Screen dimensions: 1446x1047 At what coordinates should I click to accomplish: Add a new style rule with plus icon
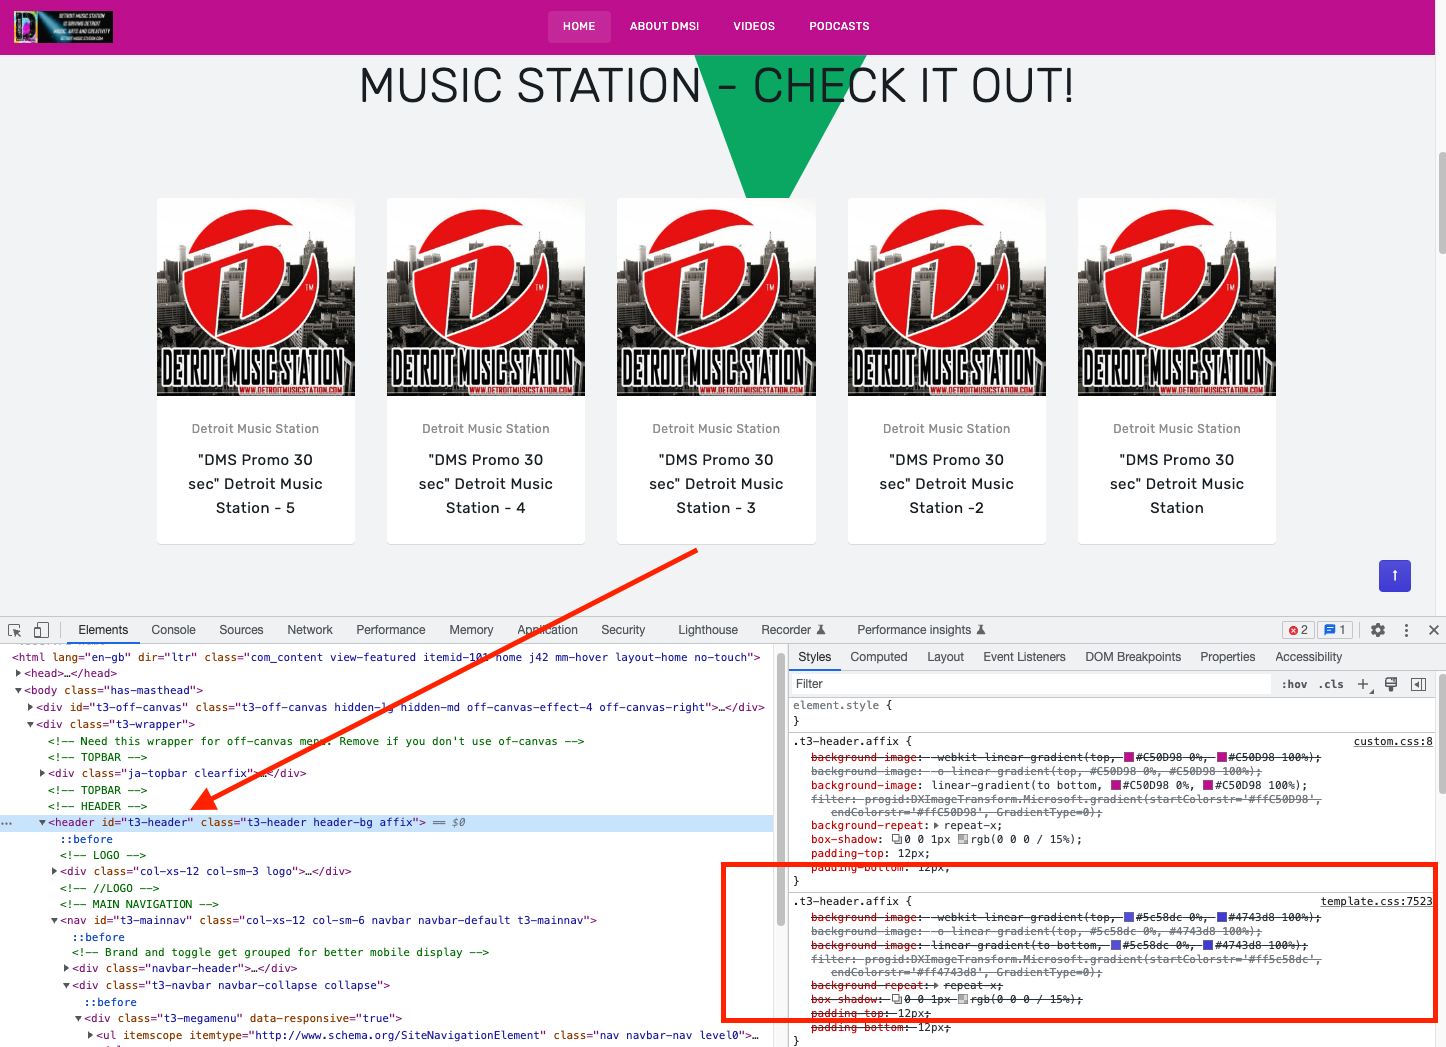click(x=1363, y=684)
